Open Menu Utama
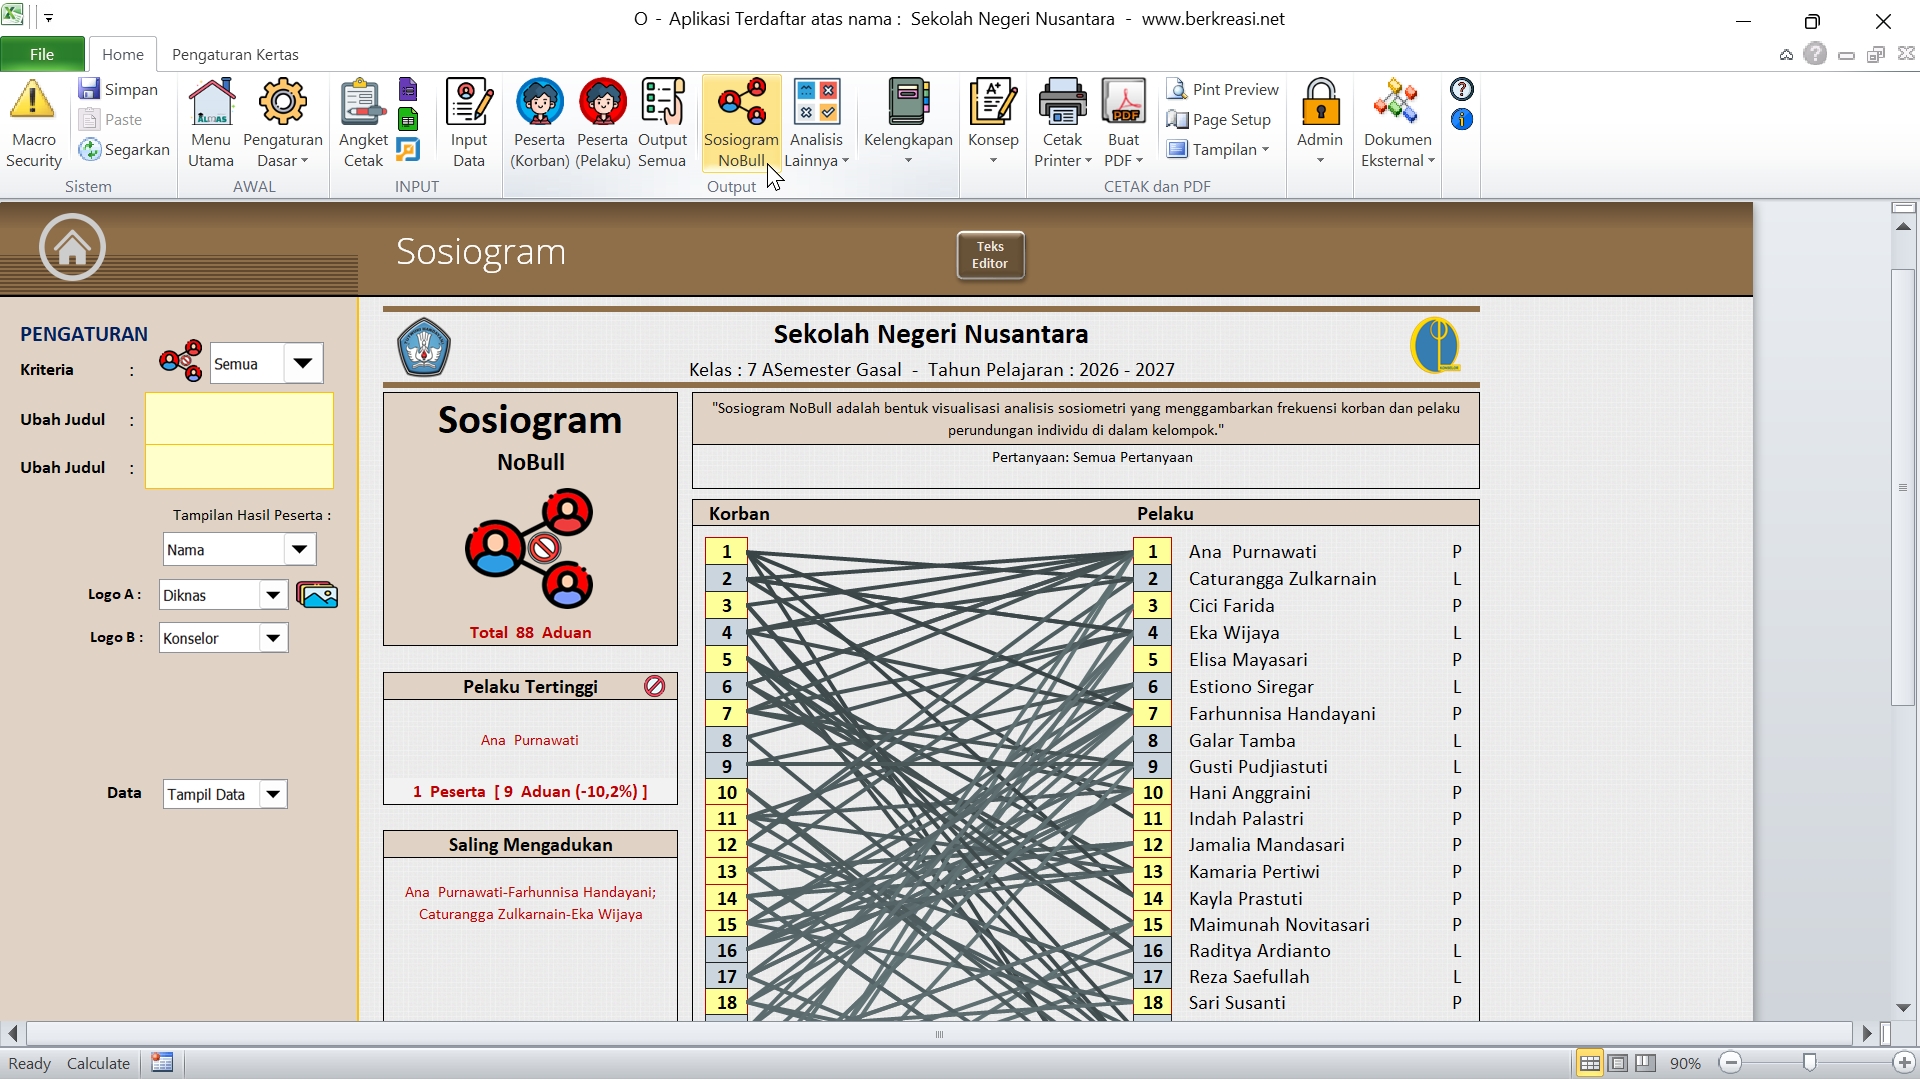Viewport: 1920px width, 1080px height. point(211,123)
